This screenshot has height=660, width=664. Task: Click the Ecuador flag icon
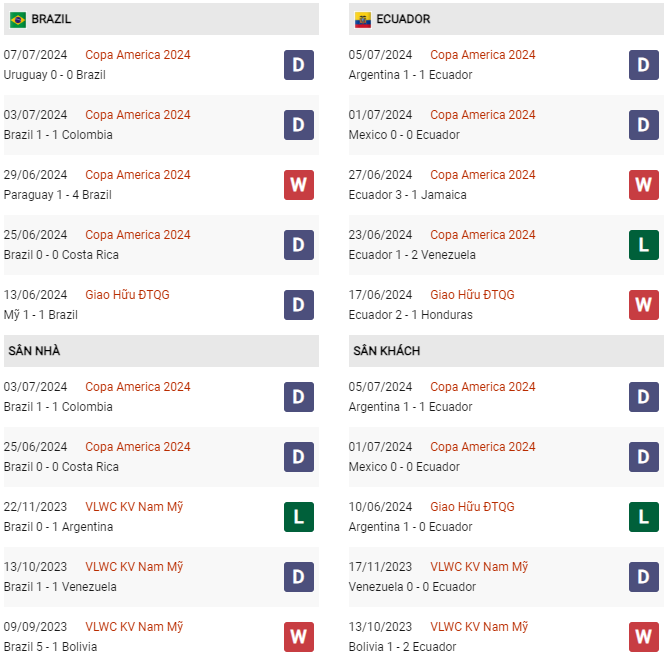click(362, 19)
